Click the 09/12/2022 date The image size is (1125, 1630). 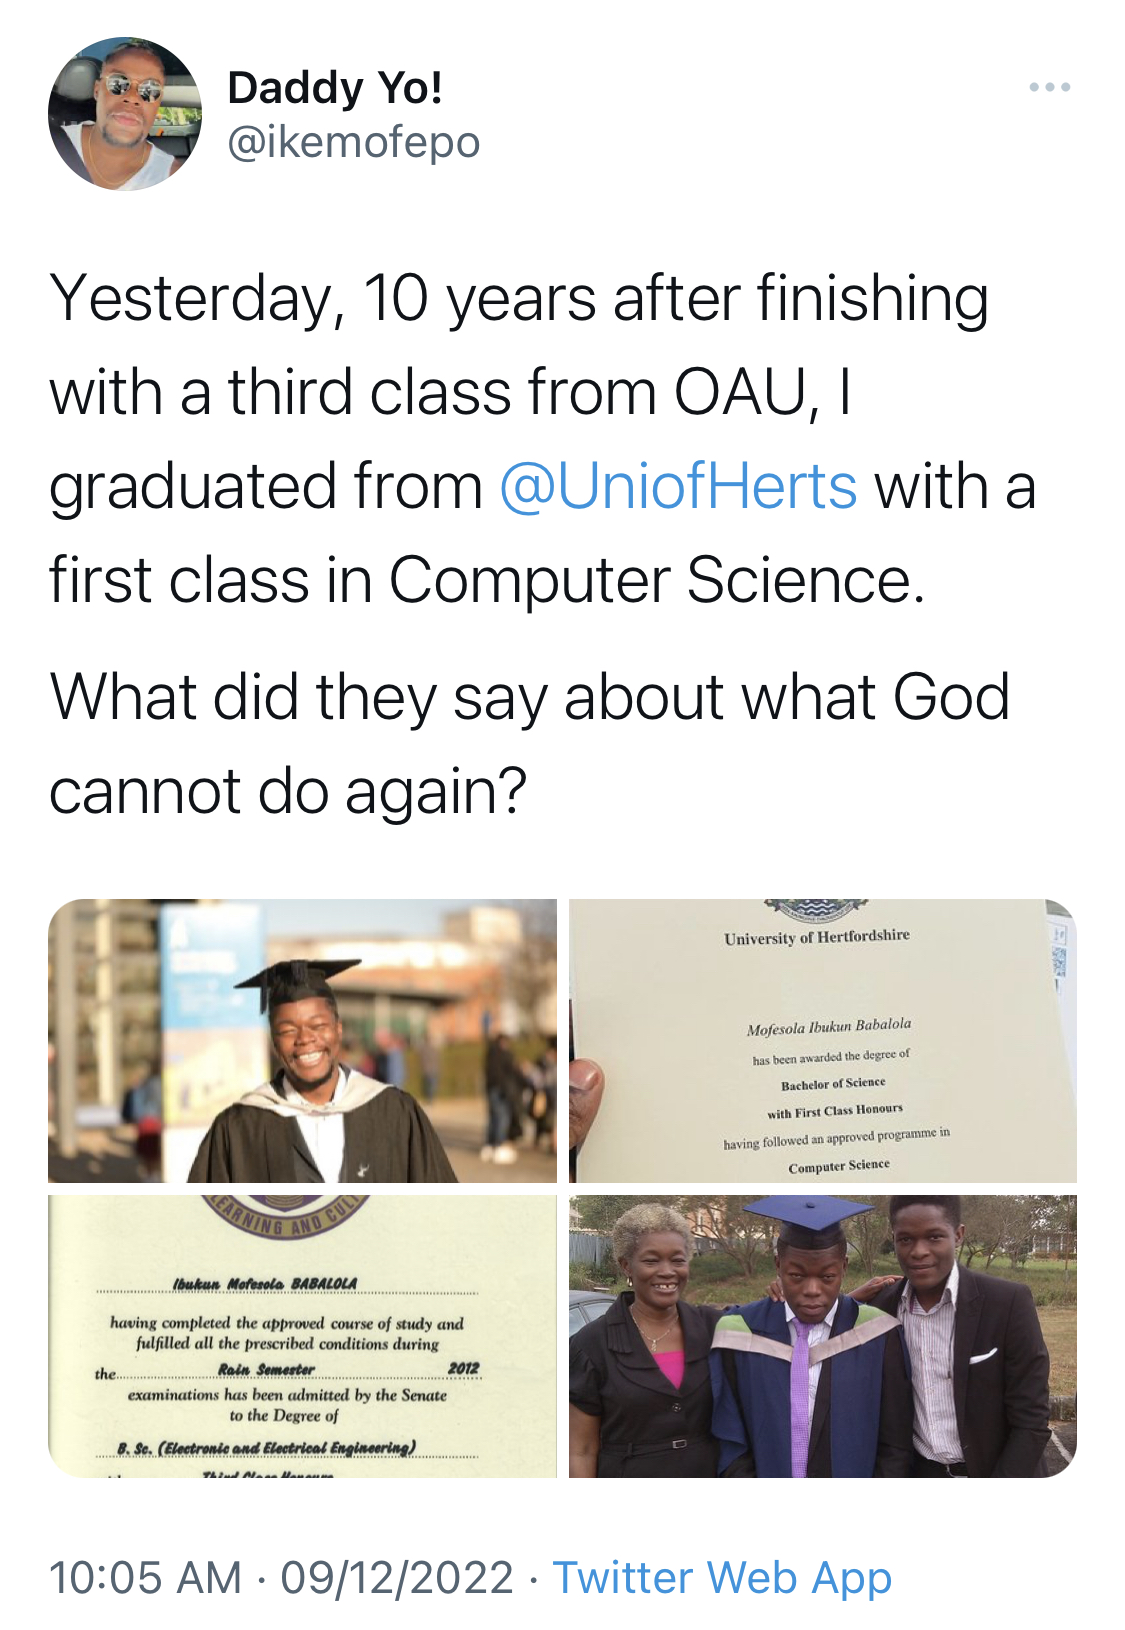397,1578
